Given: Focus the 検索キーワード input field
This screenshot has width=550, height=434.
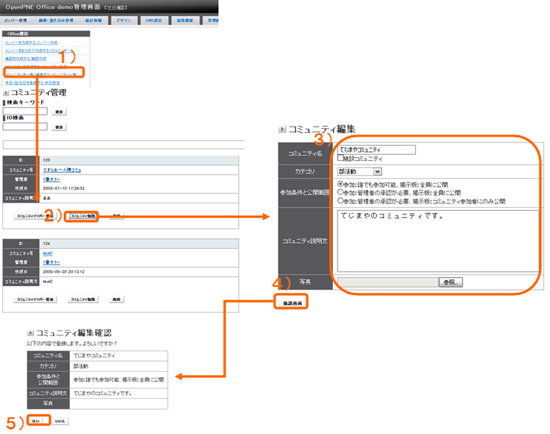Looking at the screenshot, I should (25, 111).
